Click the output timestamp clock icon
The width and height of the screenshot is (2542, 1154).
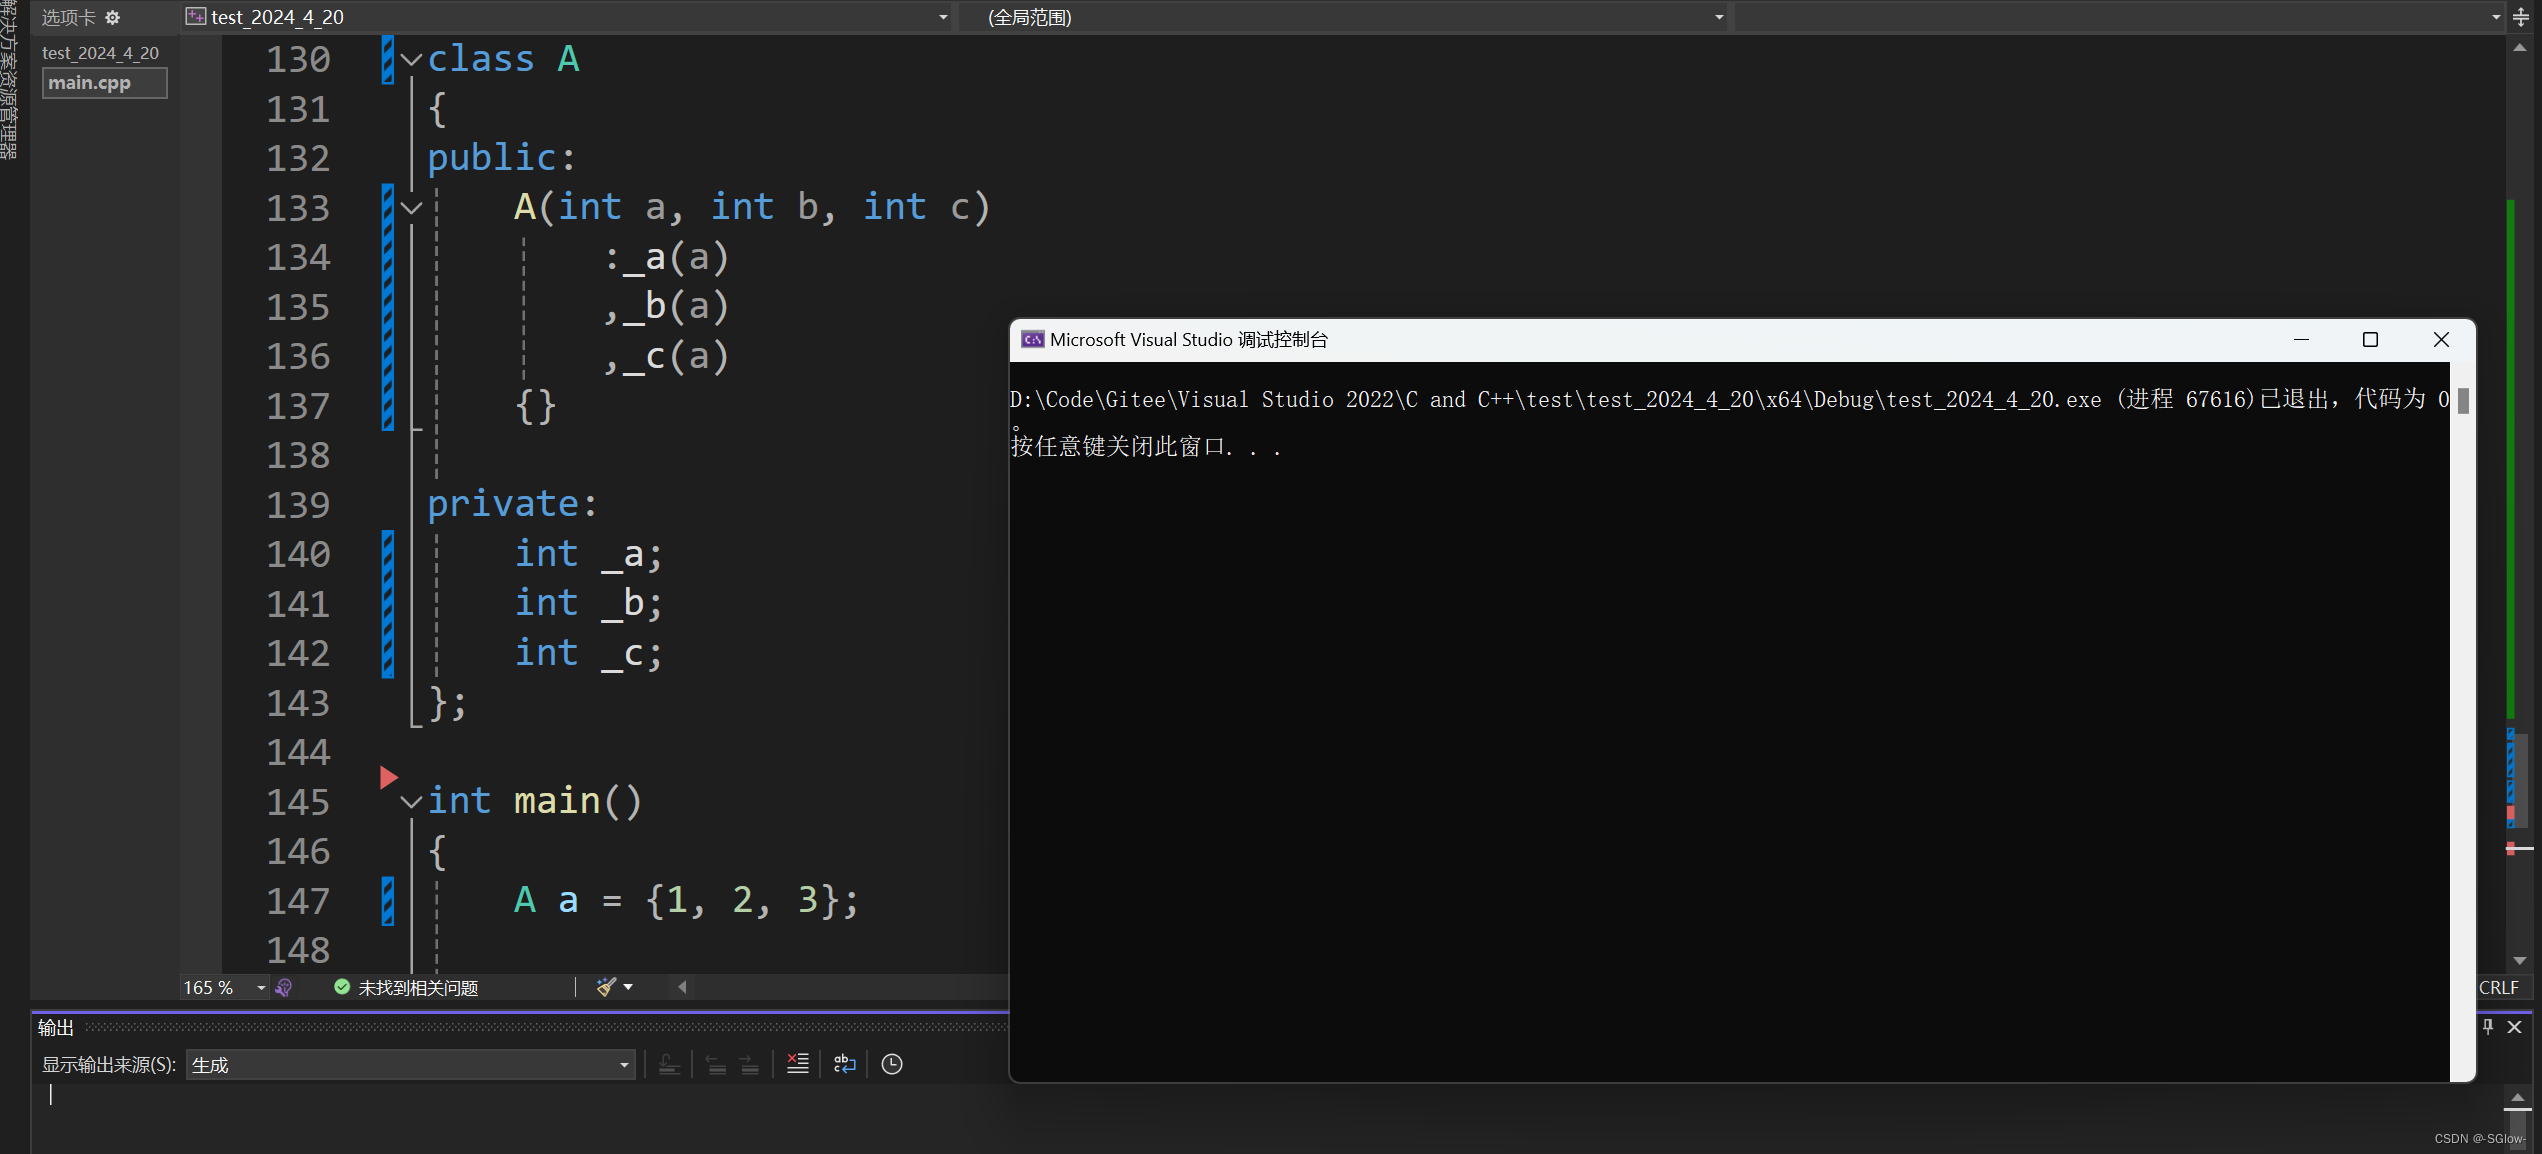click(x=892, y=1064)
